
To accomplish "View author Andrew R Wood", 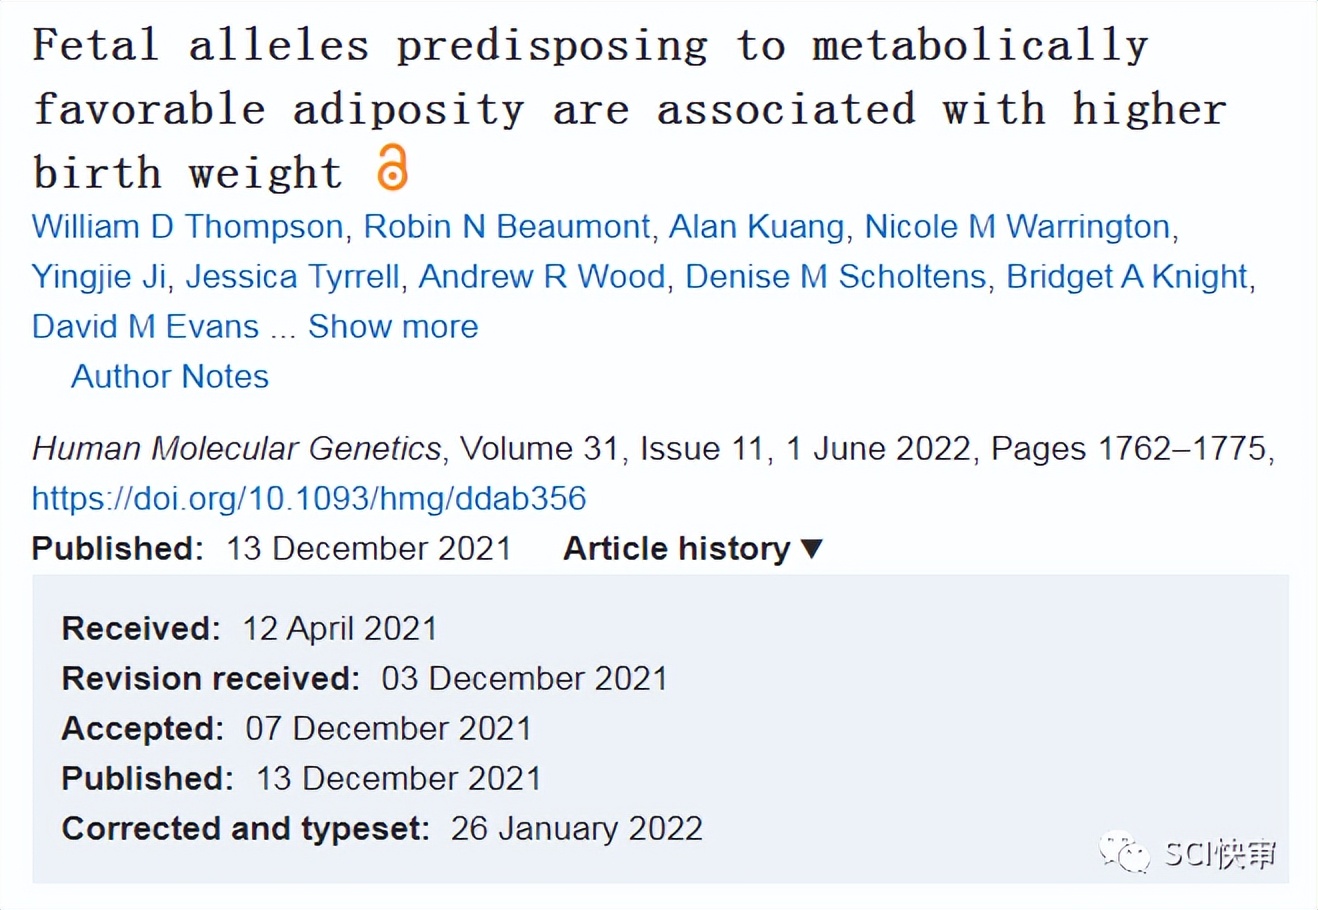I will [x=541, y=276].
